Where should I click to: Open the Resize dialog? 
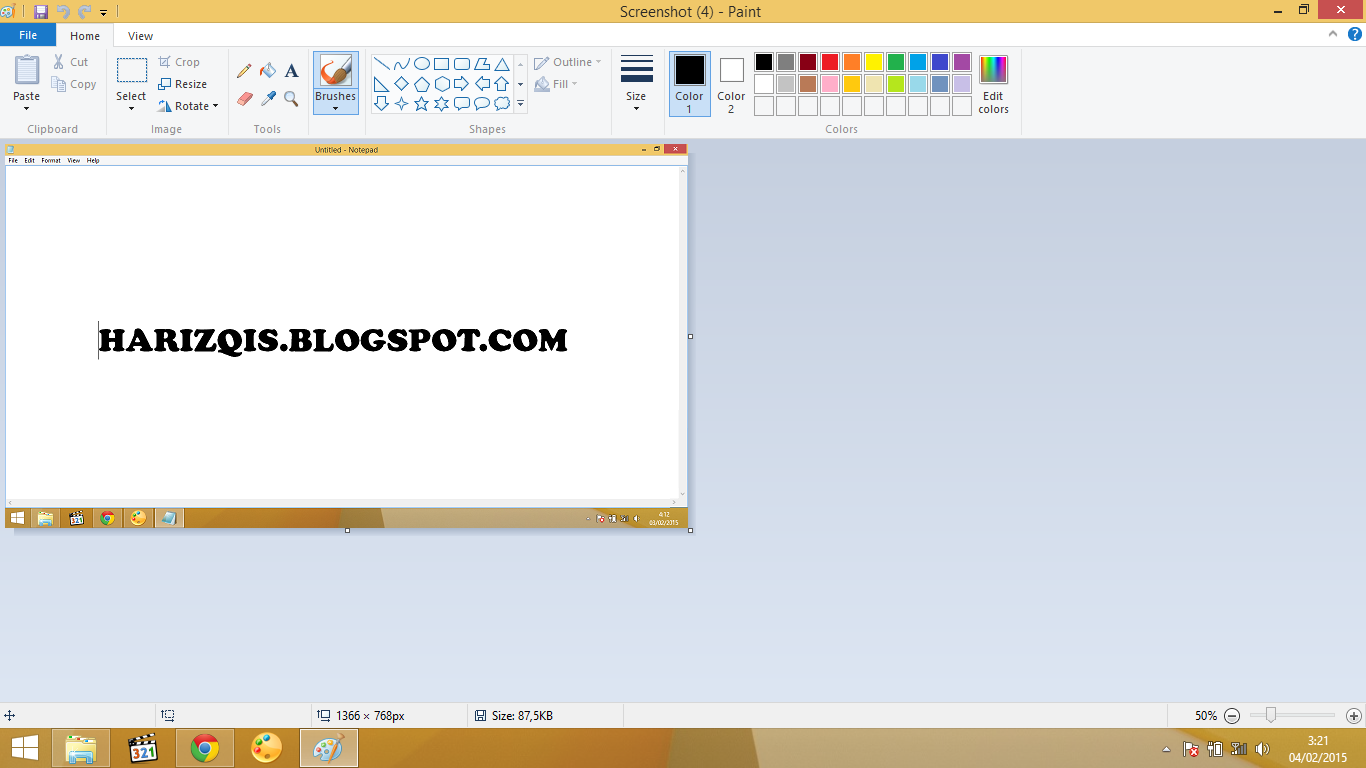186,83
